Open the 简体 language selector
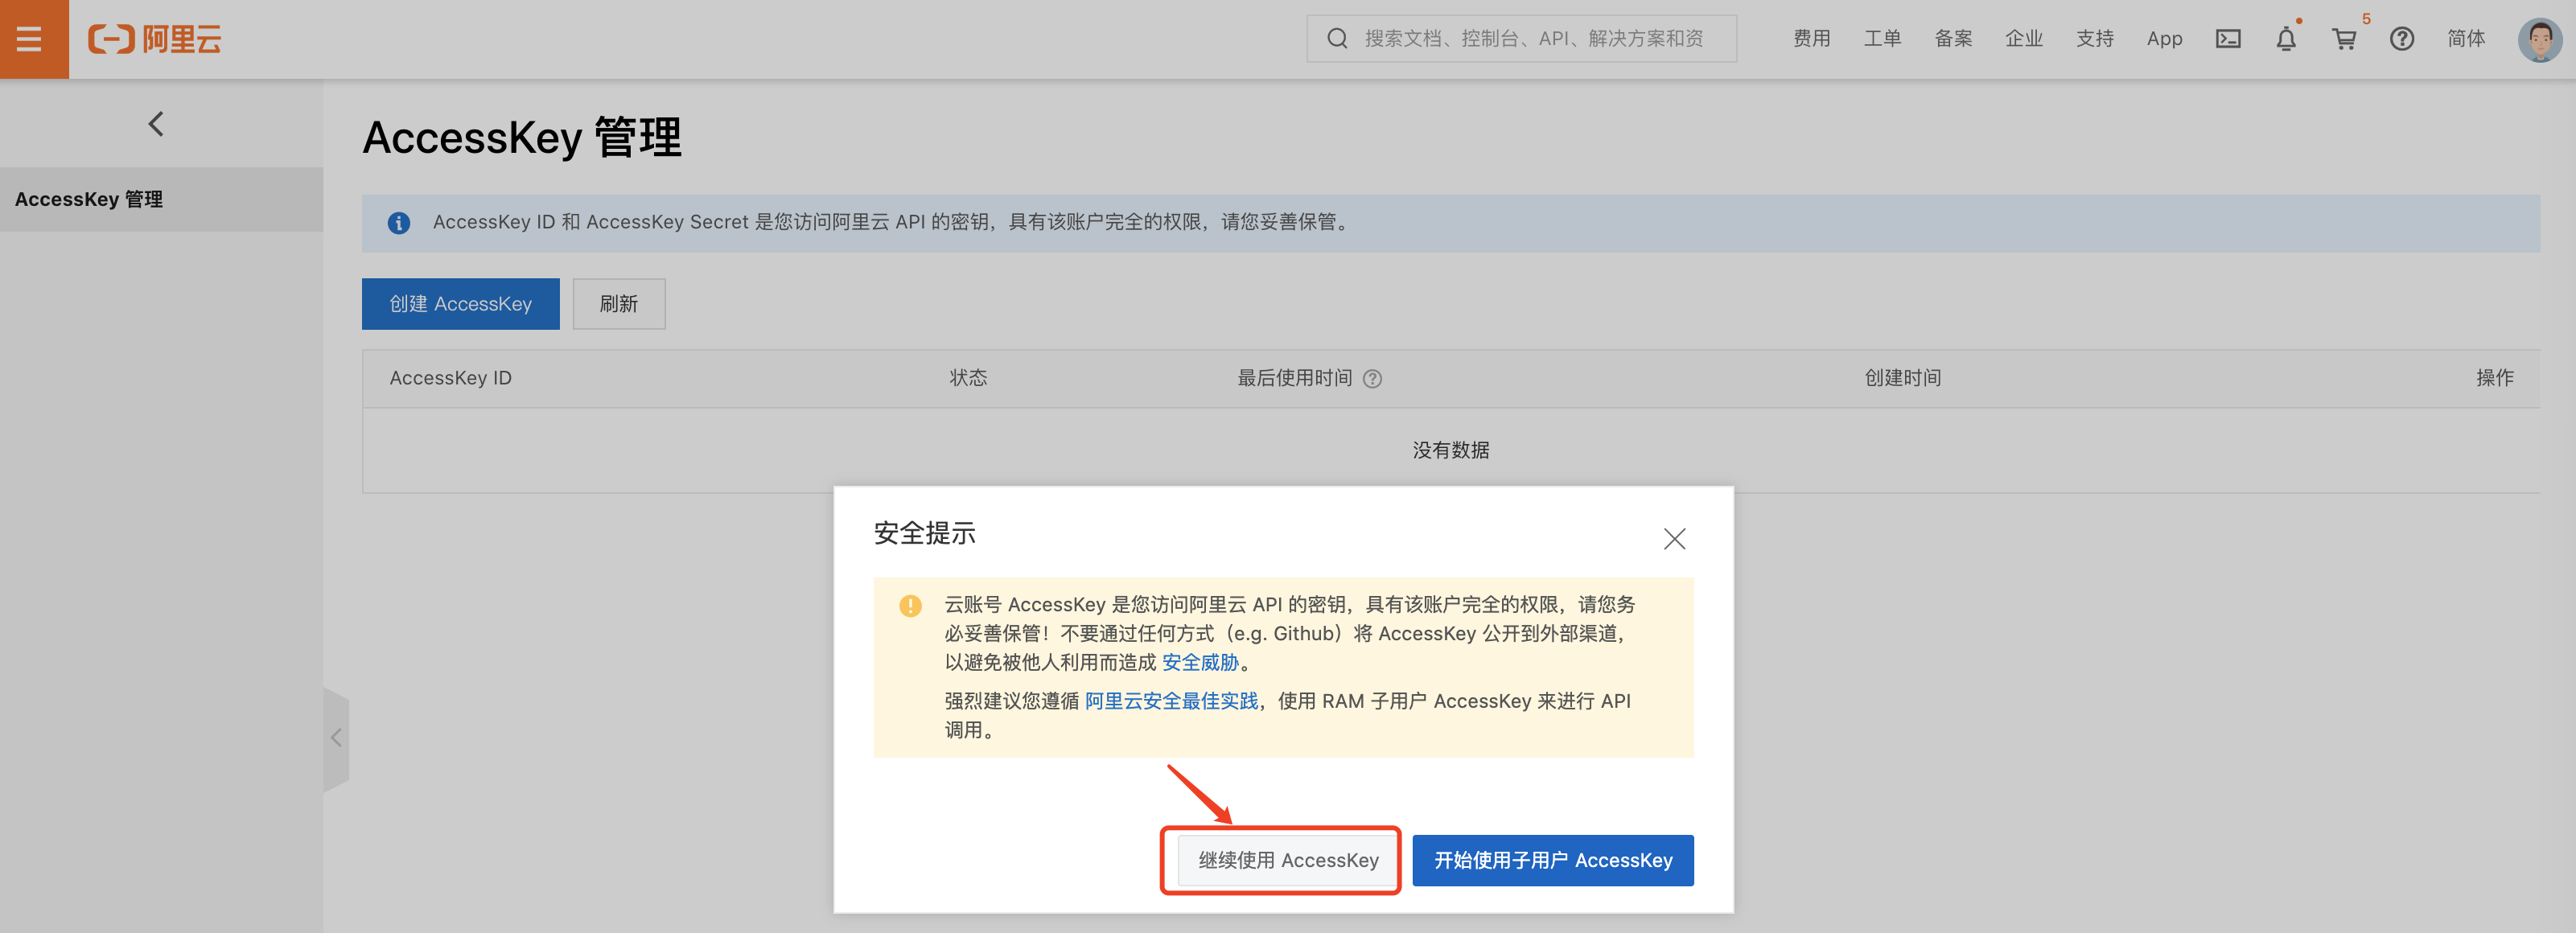This screenshot has width=2576, height=933. (2465, 39)
